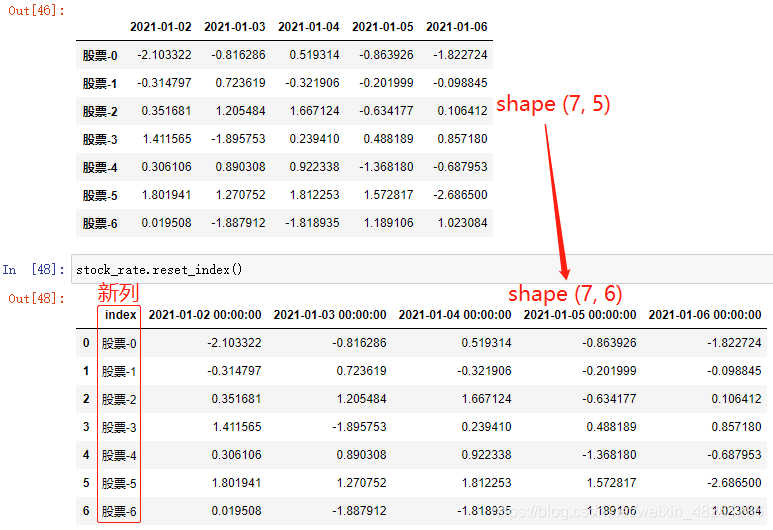The height and width of the screenshot is (530, 773).
Task: Click column header 2021-01-06 in first table
Action: click(457, 27)
